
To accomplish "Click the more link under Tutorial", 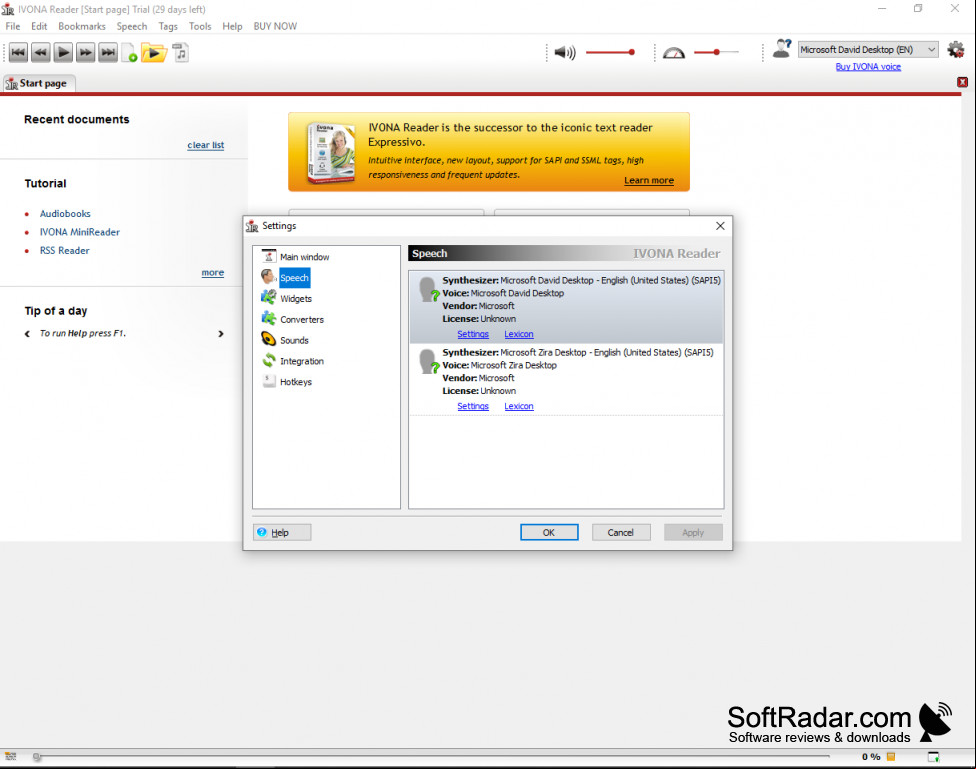I will coord(212,273).
